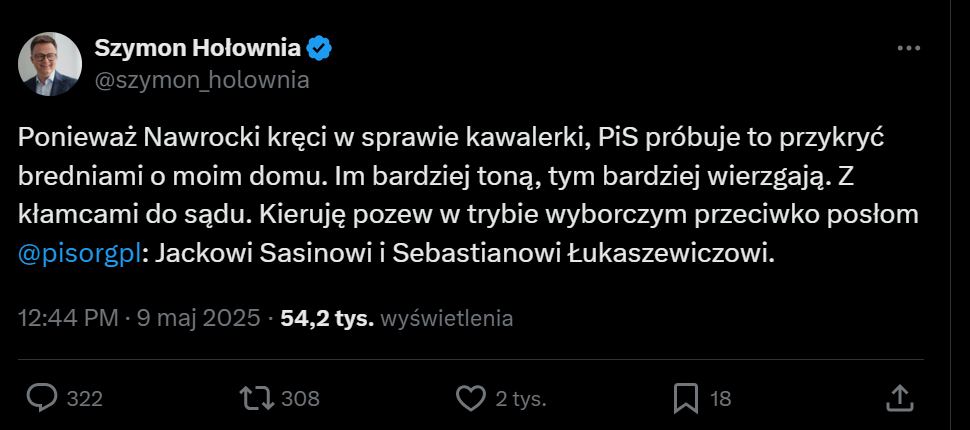970x430 pixels.
Task: Click the 308 reposts count
Action: click(300, 398)
